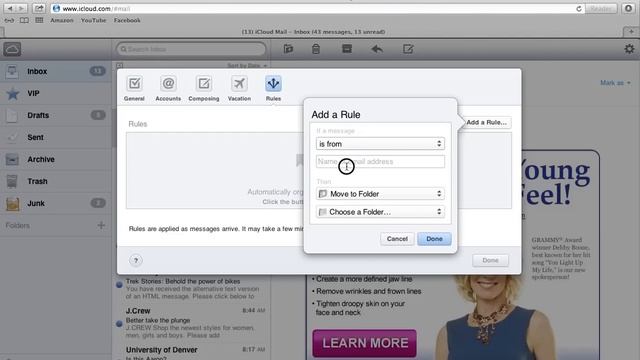Open the General preferences tab
Screen dimensions: 640x360
pyautogui.click(x=134, y=88)
